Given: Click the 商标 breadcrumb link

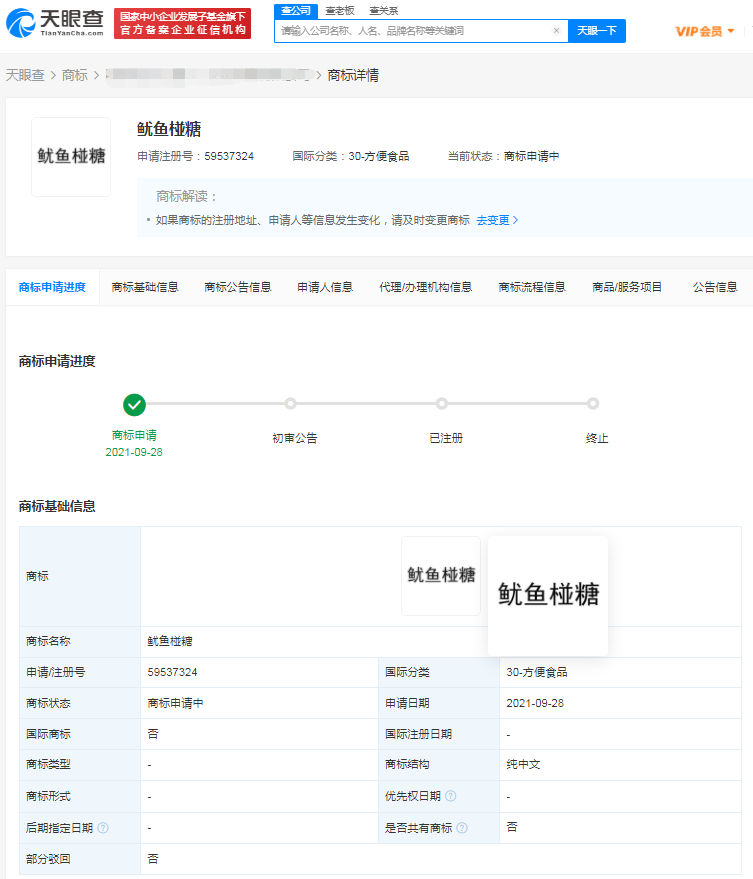Looking at the screenshot, I should [74, 75].
